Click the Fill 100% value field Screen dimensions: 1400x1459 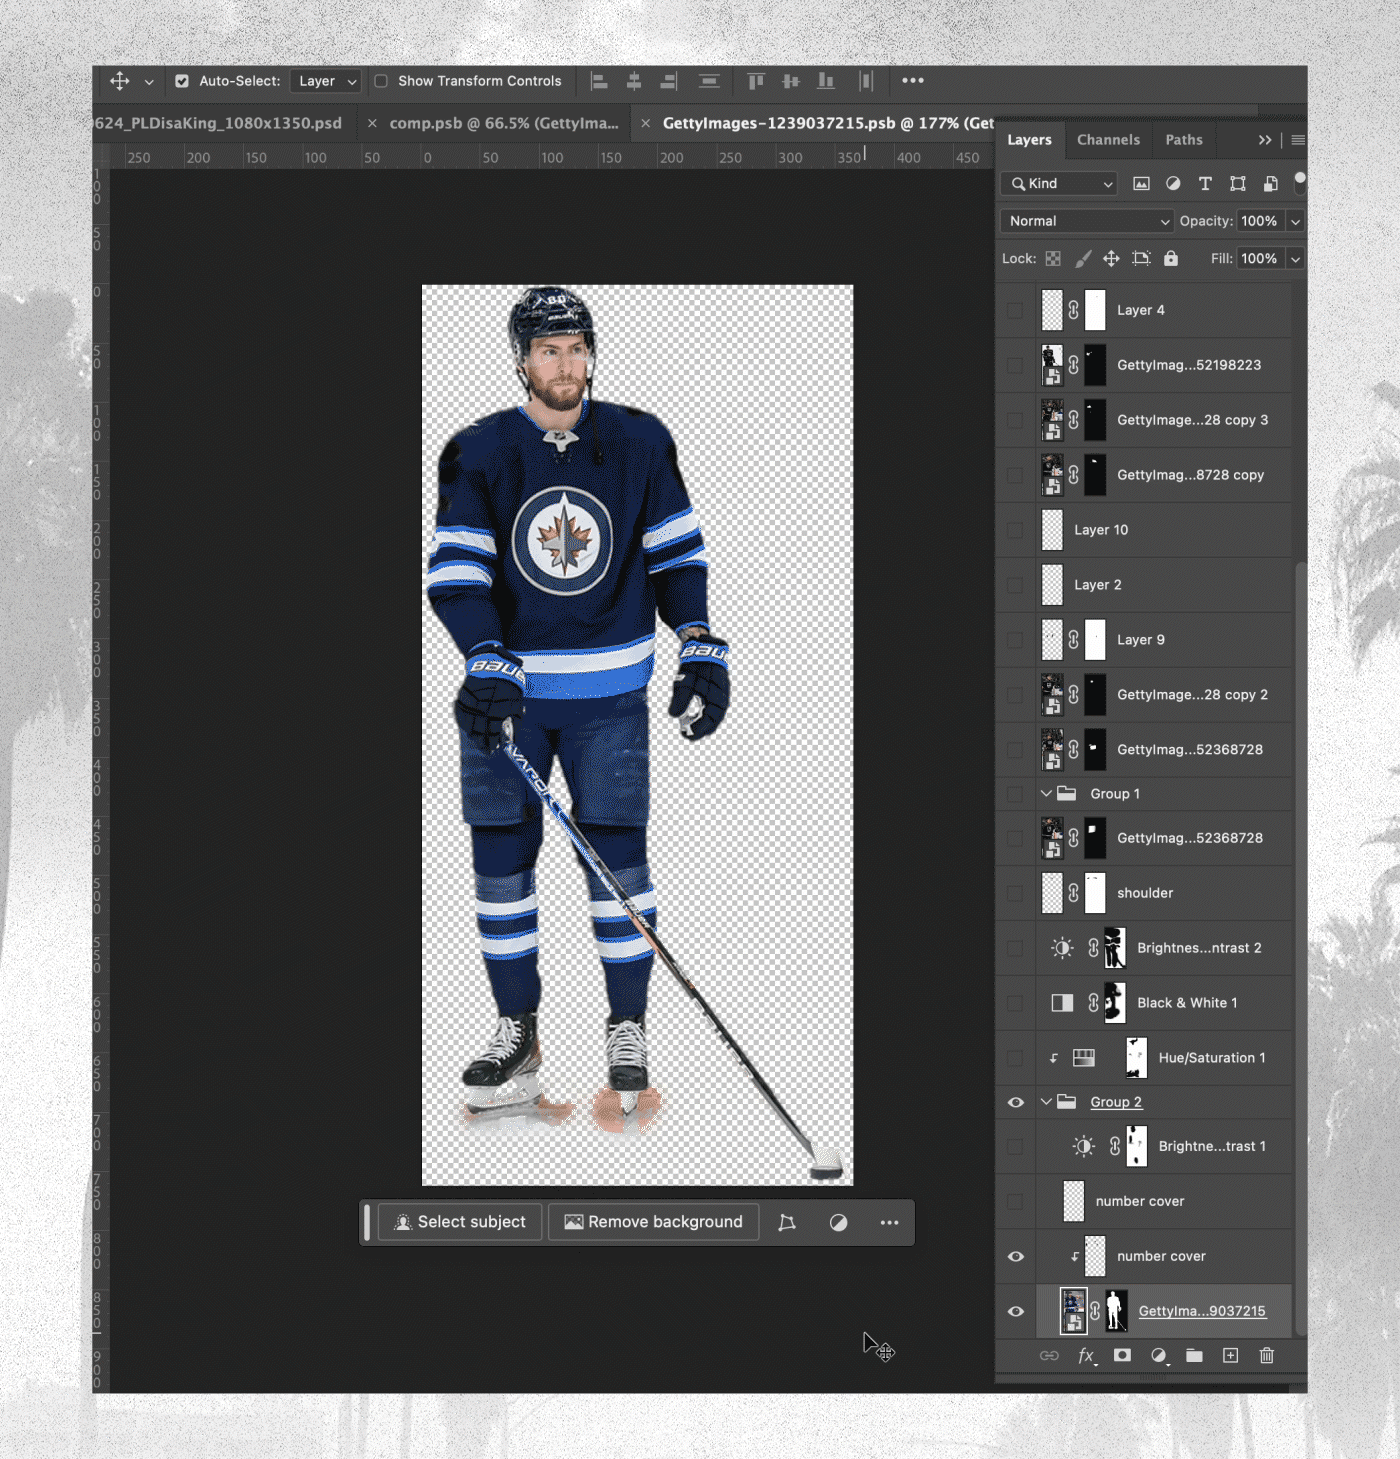click(x=1260, y=259)
